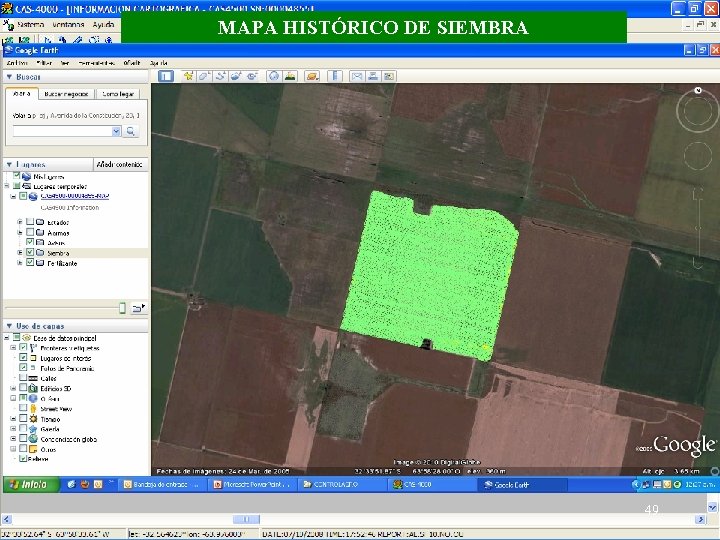
Task: Open the Editar menu
Action: (x=44, y=63)
